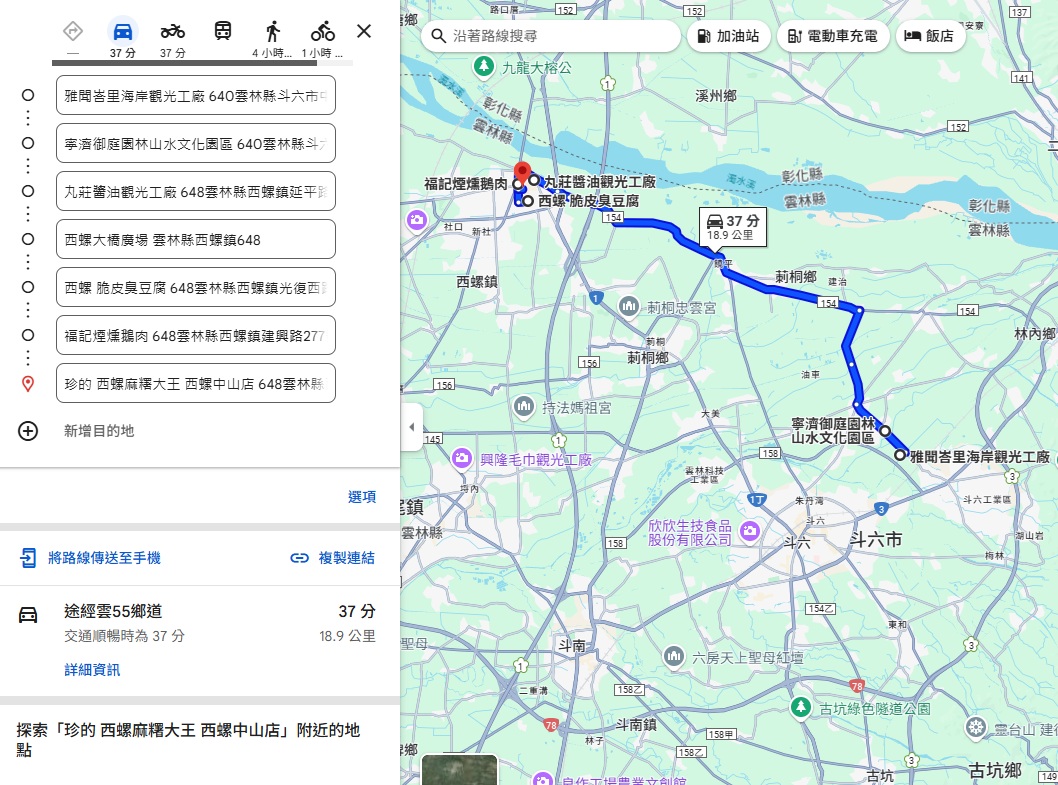Click the red pin icon in destination row
This screenshot has width=1058, height=785.
pyautogui.click(x=28, y=383)
